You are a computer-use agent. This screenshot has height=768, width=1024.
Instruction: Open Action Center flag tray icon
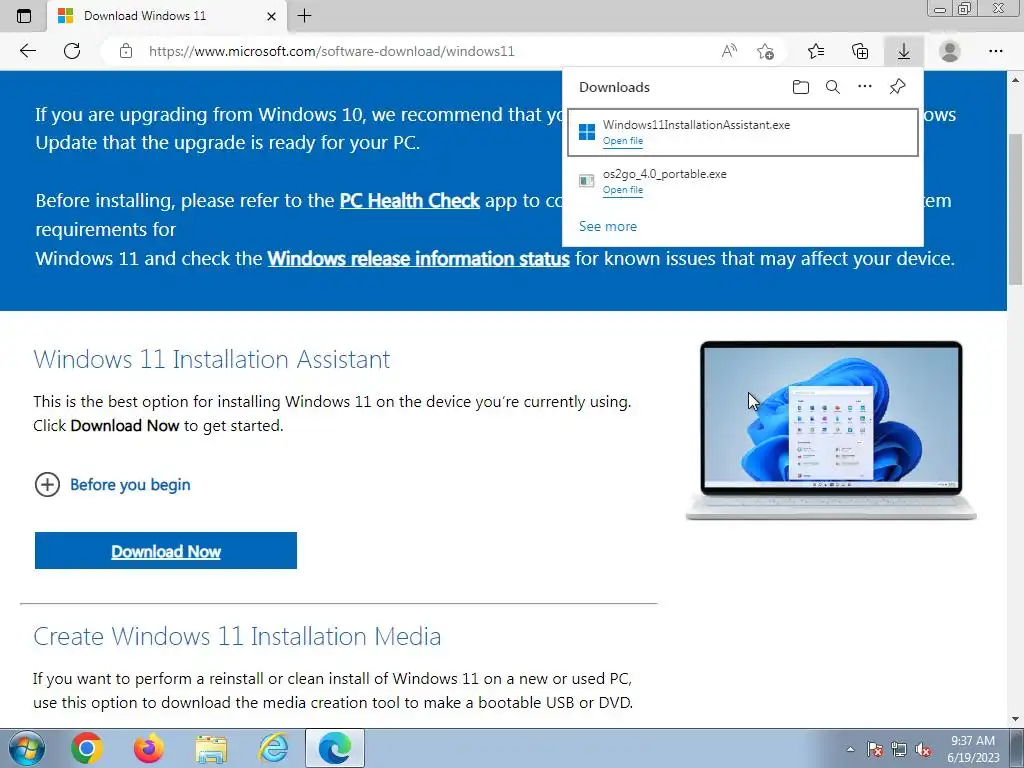tap(875, 749)
